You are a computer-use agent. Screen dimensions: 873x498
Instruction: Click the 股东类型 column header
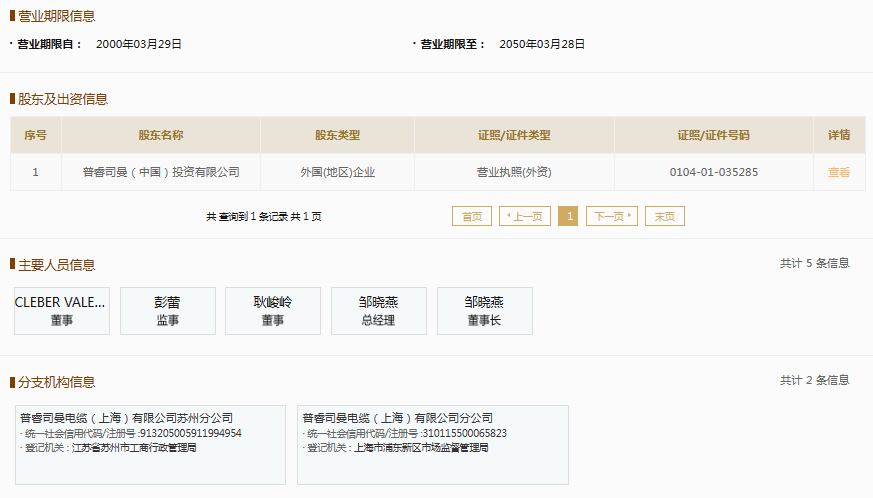point(337,135)
